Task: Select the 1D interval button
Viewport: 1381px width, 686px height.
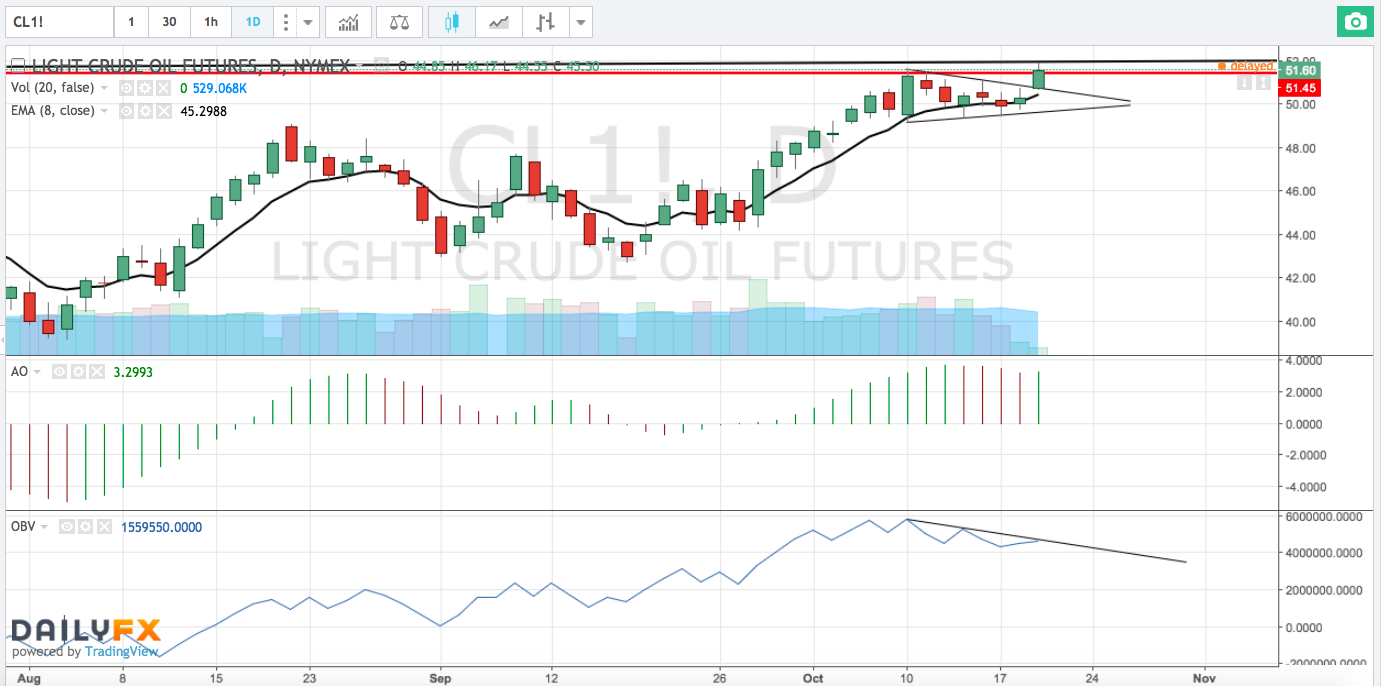Action: (x=251, y=22)
